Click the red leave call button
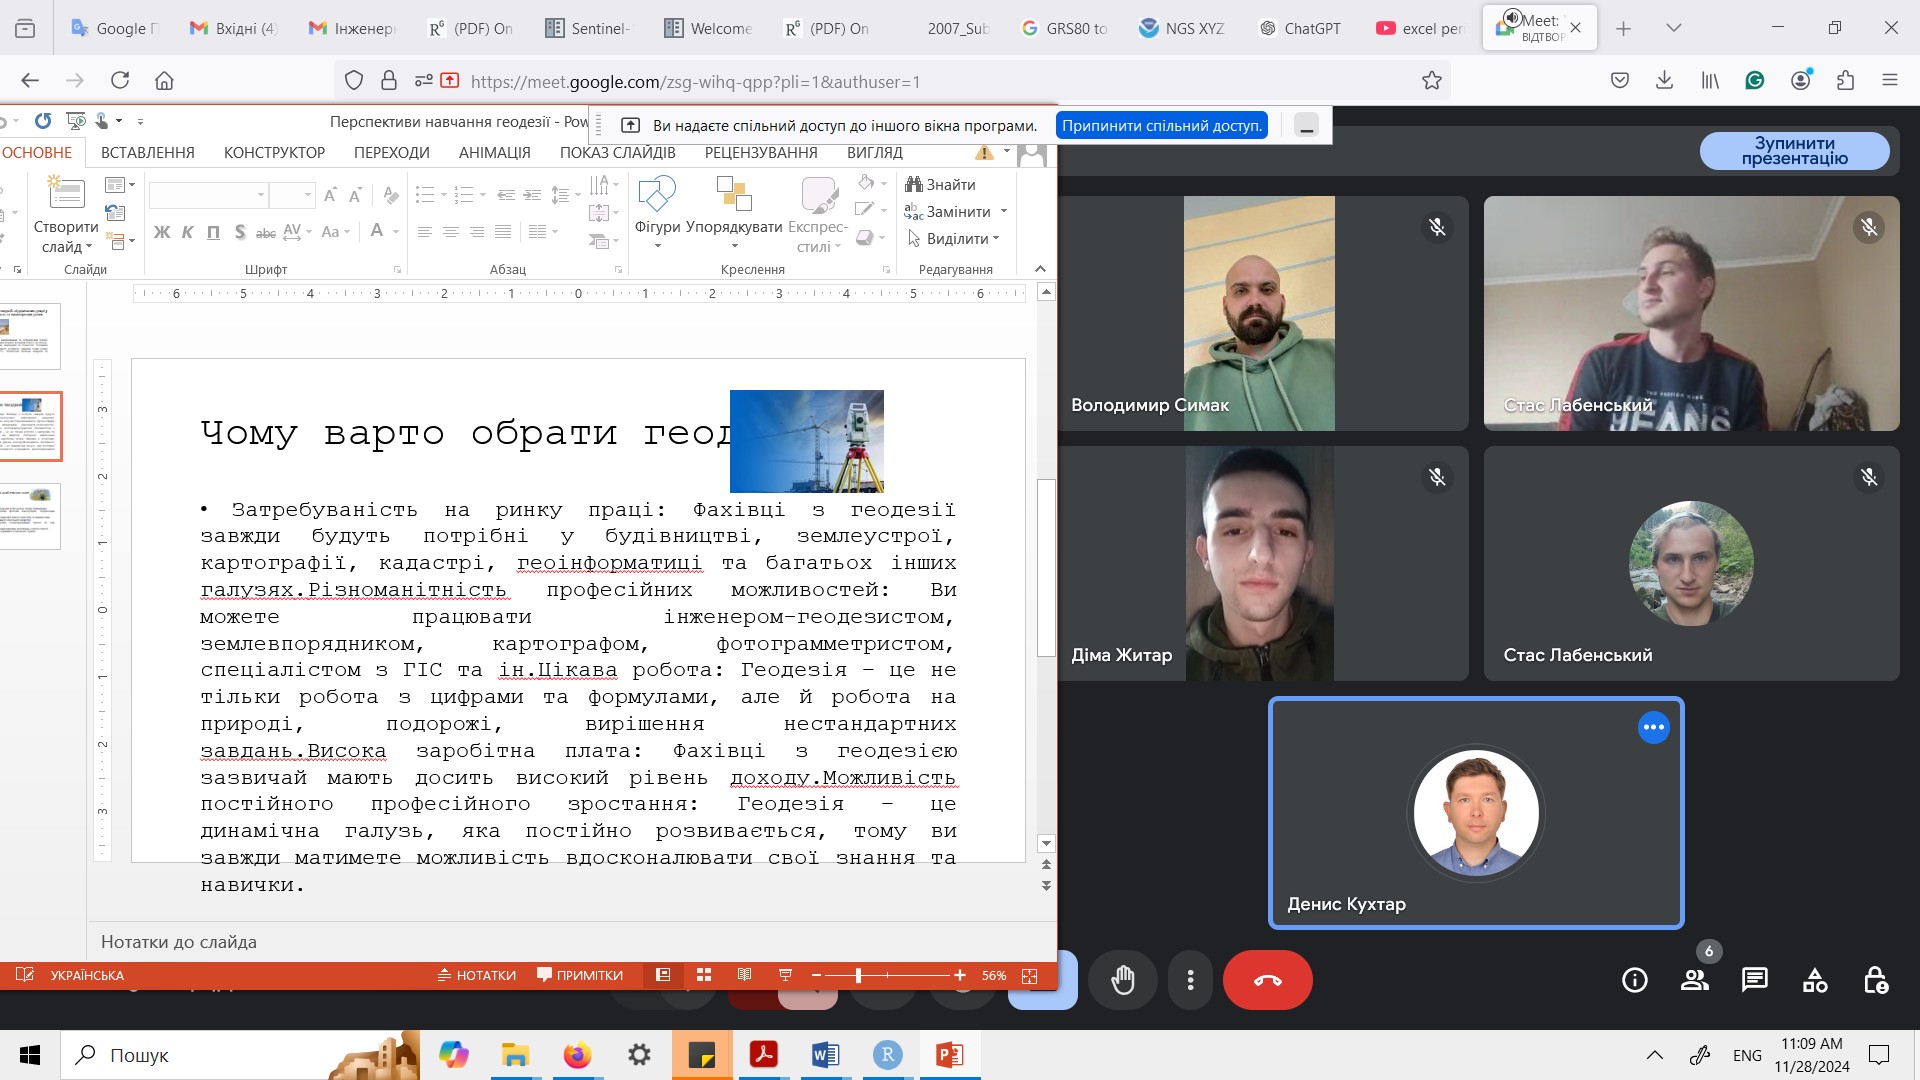 (1267, 980)
